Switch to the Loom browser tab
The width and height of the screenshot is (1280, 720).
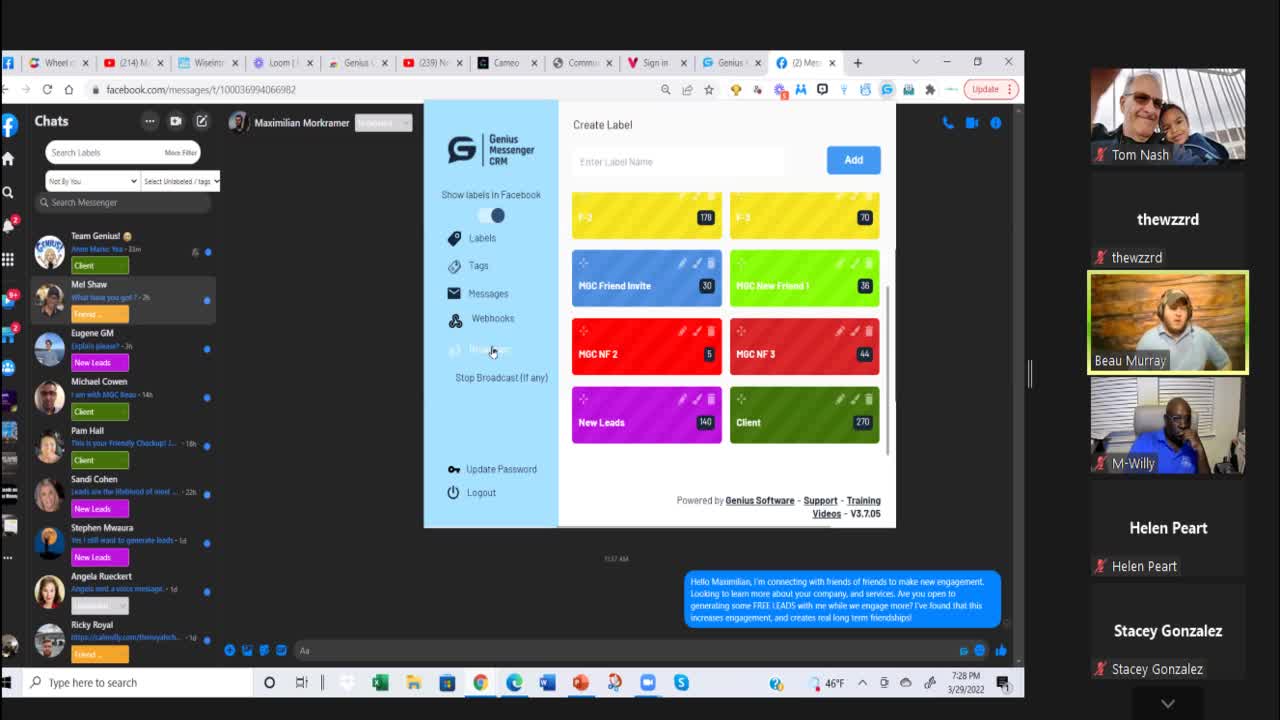(x=283, y=63)
